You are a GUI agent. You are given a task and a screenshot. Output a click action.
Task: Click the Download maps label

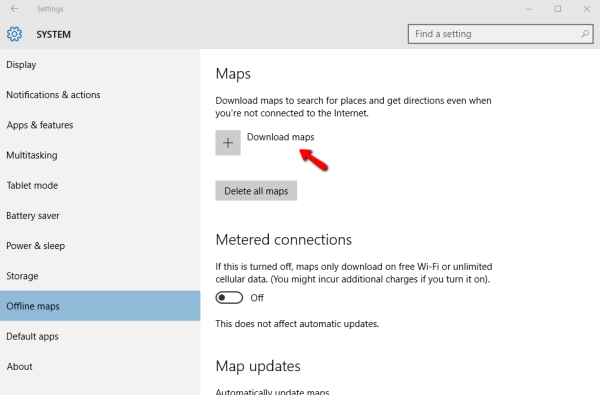tap(280, 137)
